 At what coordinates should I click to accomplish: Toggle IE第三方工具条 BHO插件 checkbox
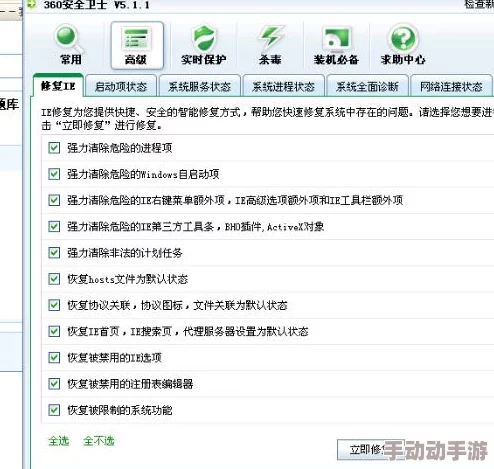coord(54,227)
